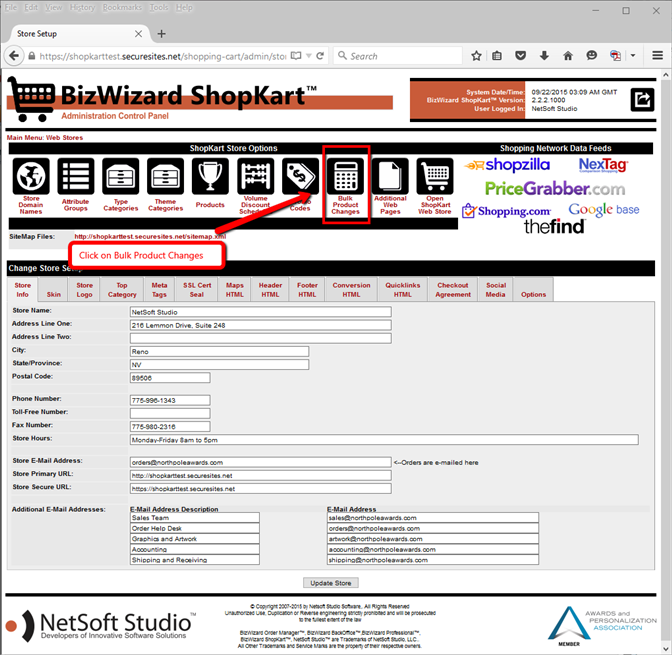Image resolution: width=672 pixels, height=655 pixels.
Task: Open Store Domain Names globe icon
Action: pyautogui.click(x=31, y=176)
